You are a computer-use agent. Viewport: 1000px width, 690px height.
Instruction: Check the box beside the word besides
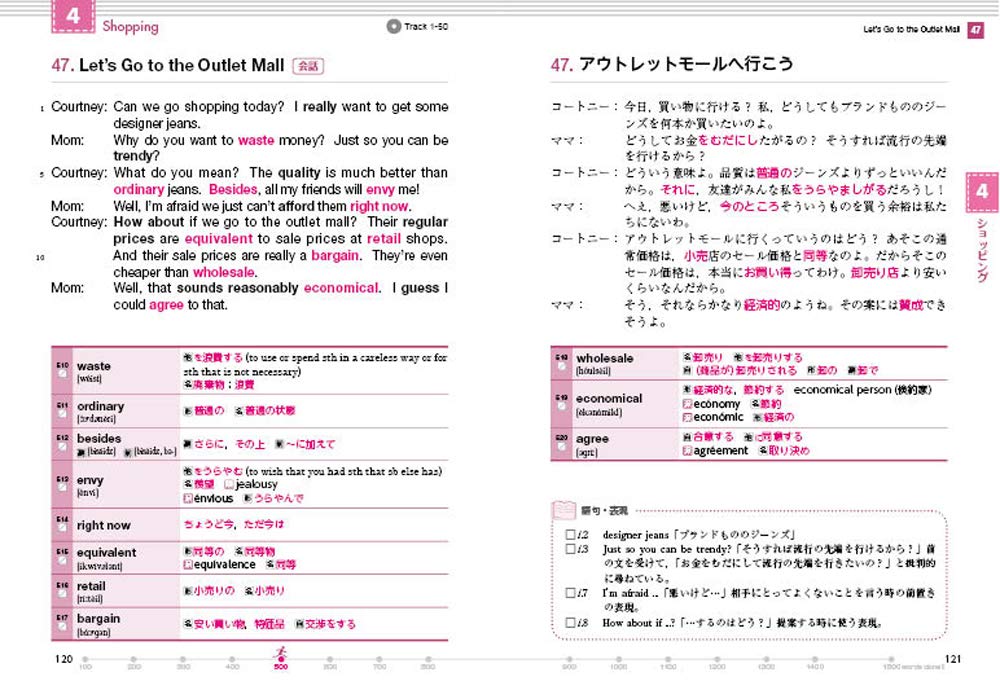coord(62,446)
